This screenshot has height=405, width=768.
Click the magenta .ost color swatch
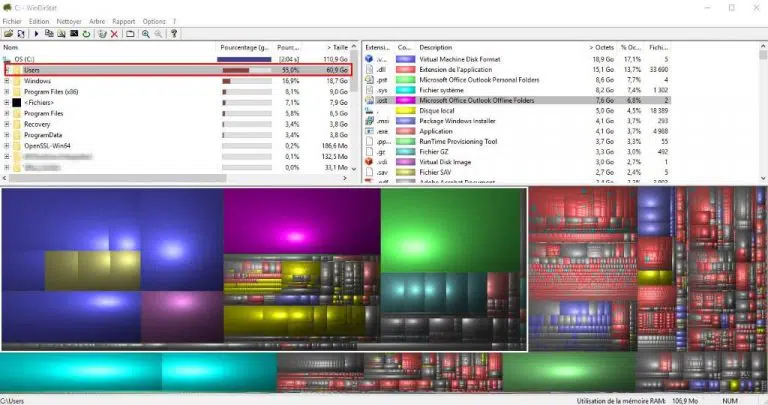tap(406, 100)
